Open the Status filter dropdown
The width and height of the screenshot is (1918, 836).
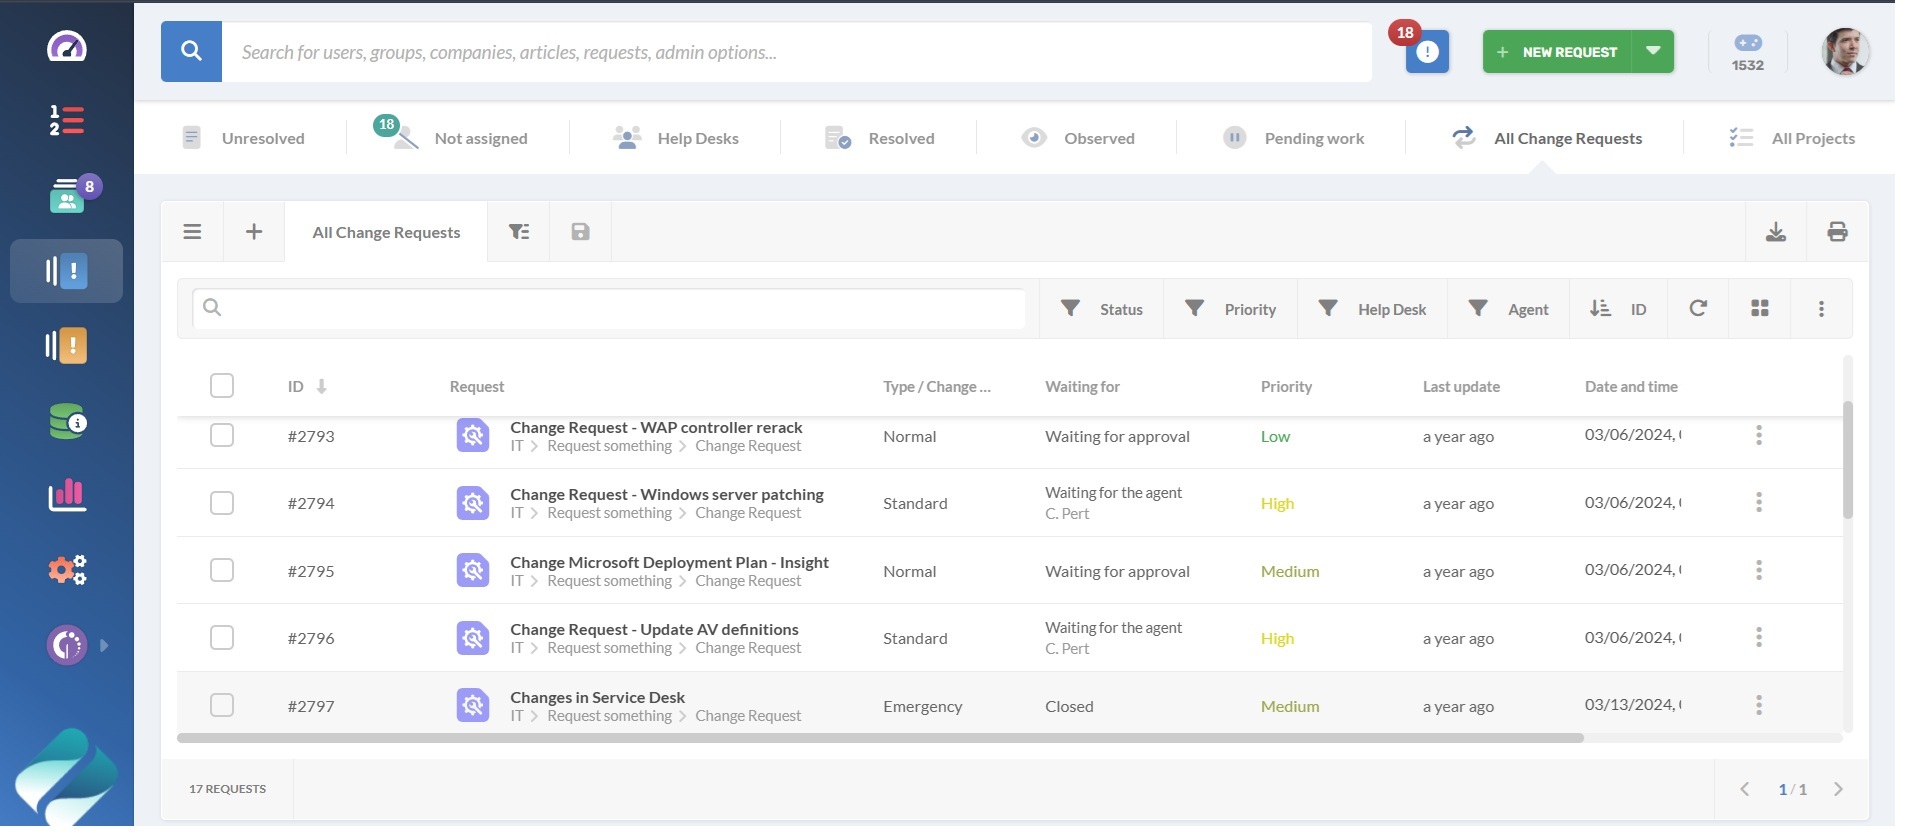click(1102, 309)
